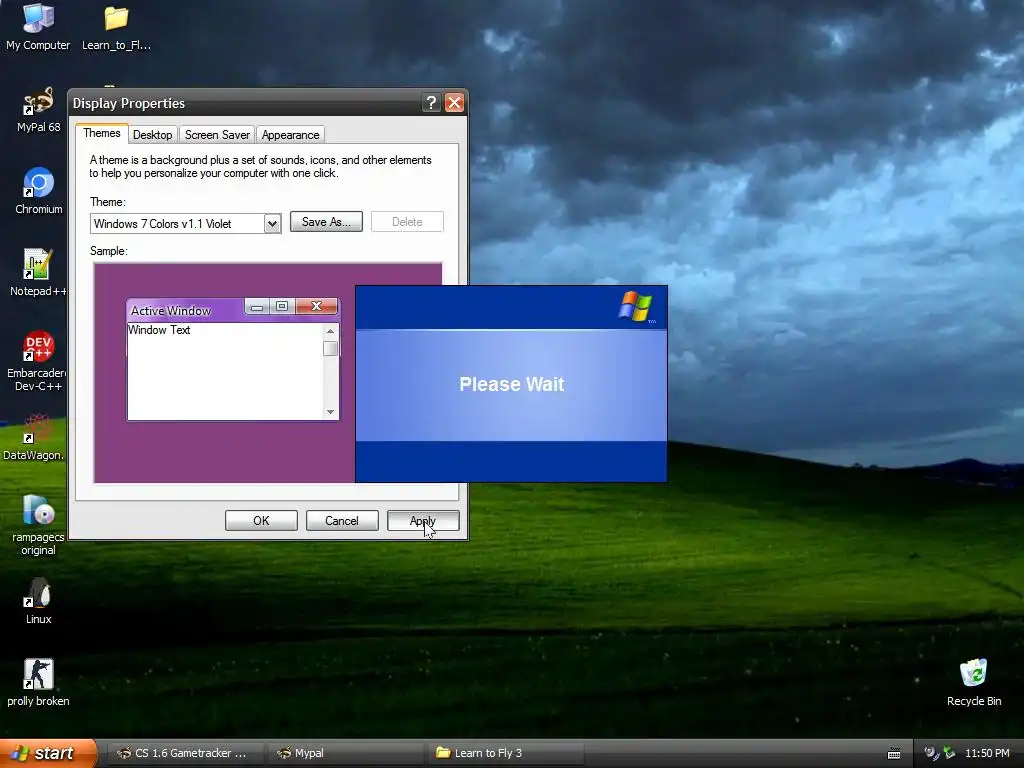This screenshot has width=1024, height=768.
Task: Click the network tray icon beside the clock
Action: [x=949, y=753]
